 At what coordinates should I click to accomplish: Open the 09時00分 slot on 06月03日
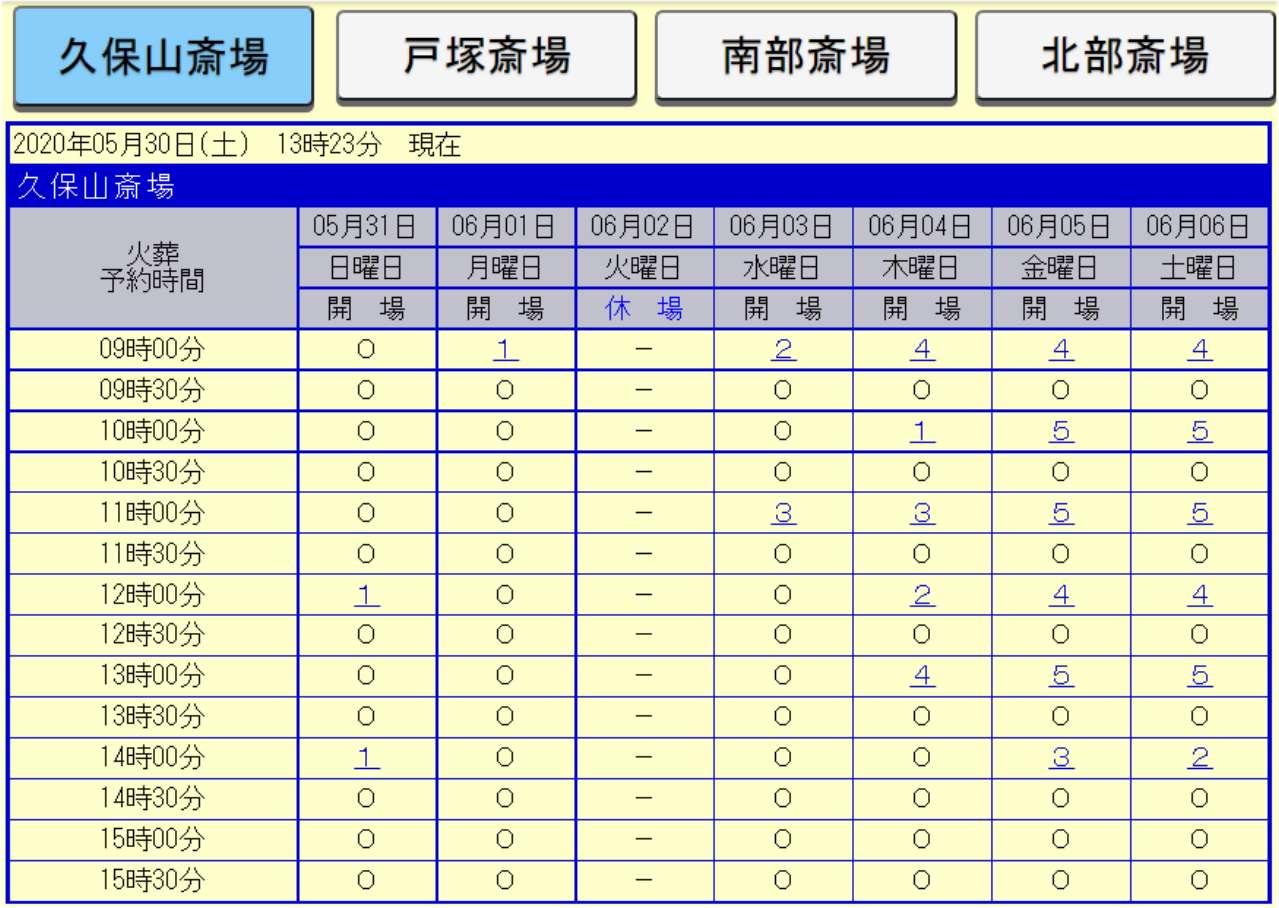783,350
